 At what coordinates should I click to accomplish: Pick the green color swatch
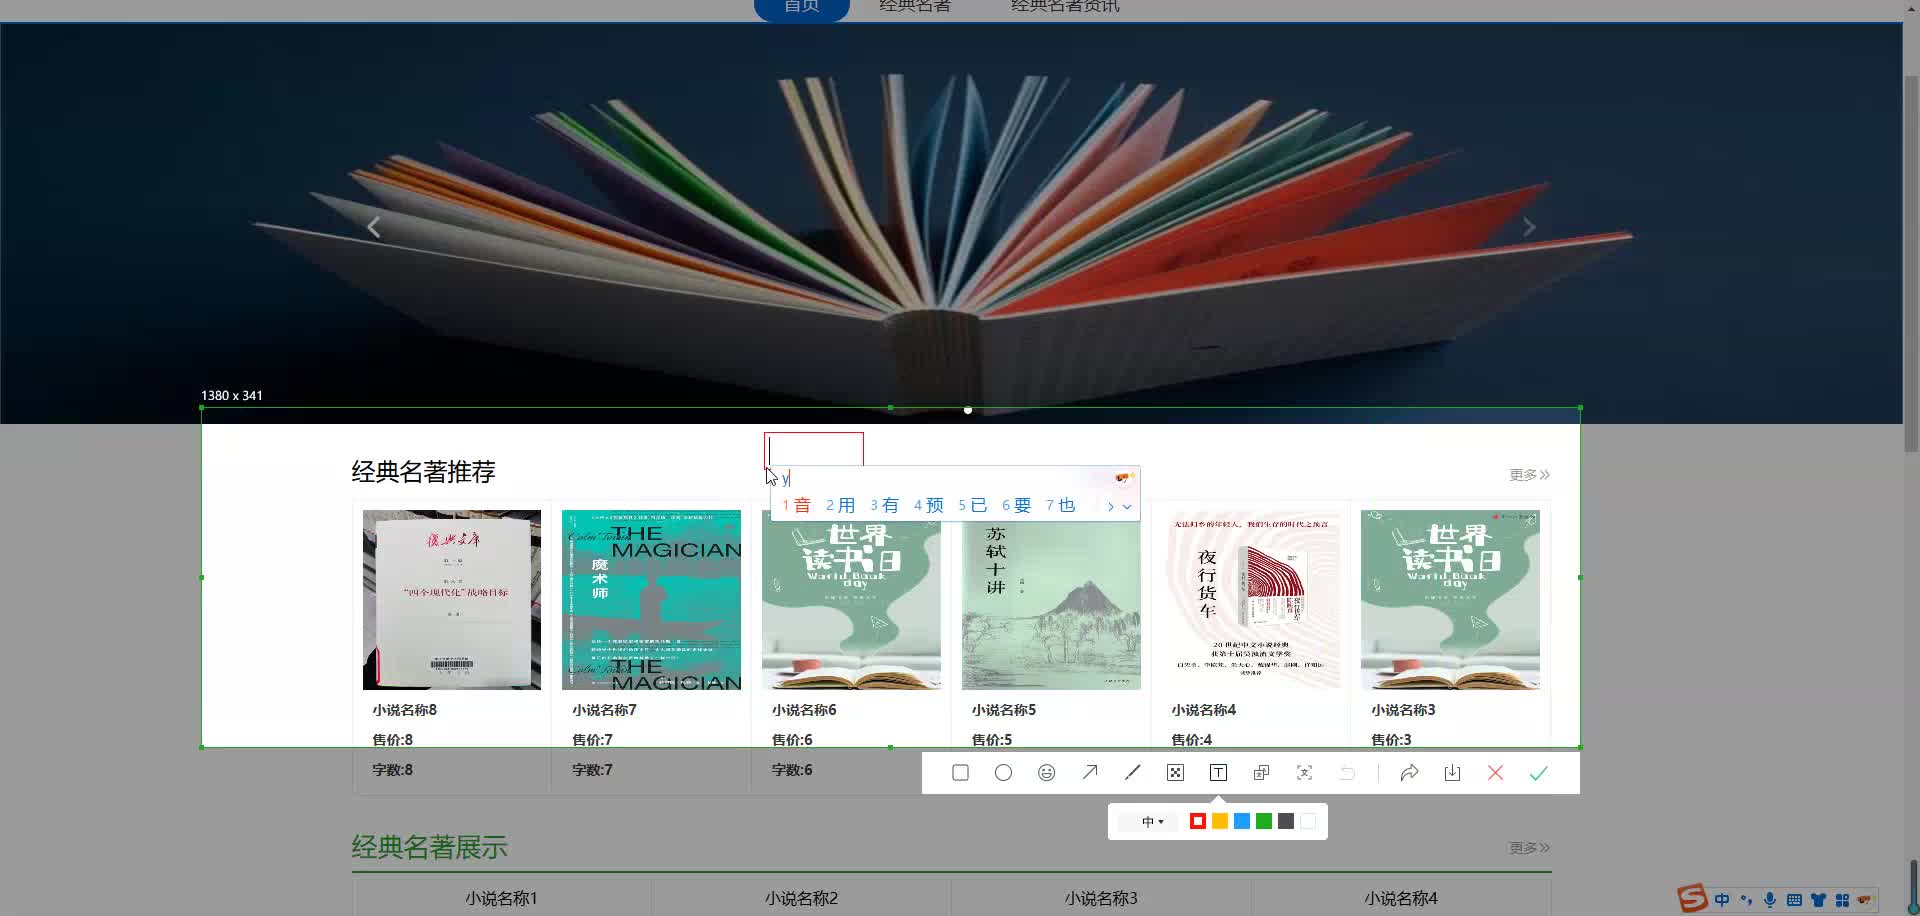click(1264, 822)
